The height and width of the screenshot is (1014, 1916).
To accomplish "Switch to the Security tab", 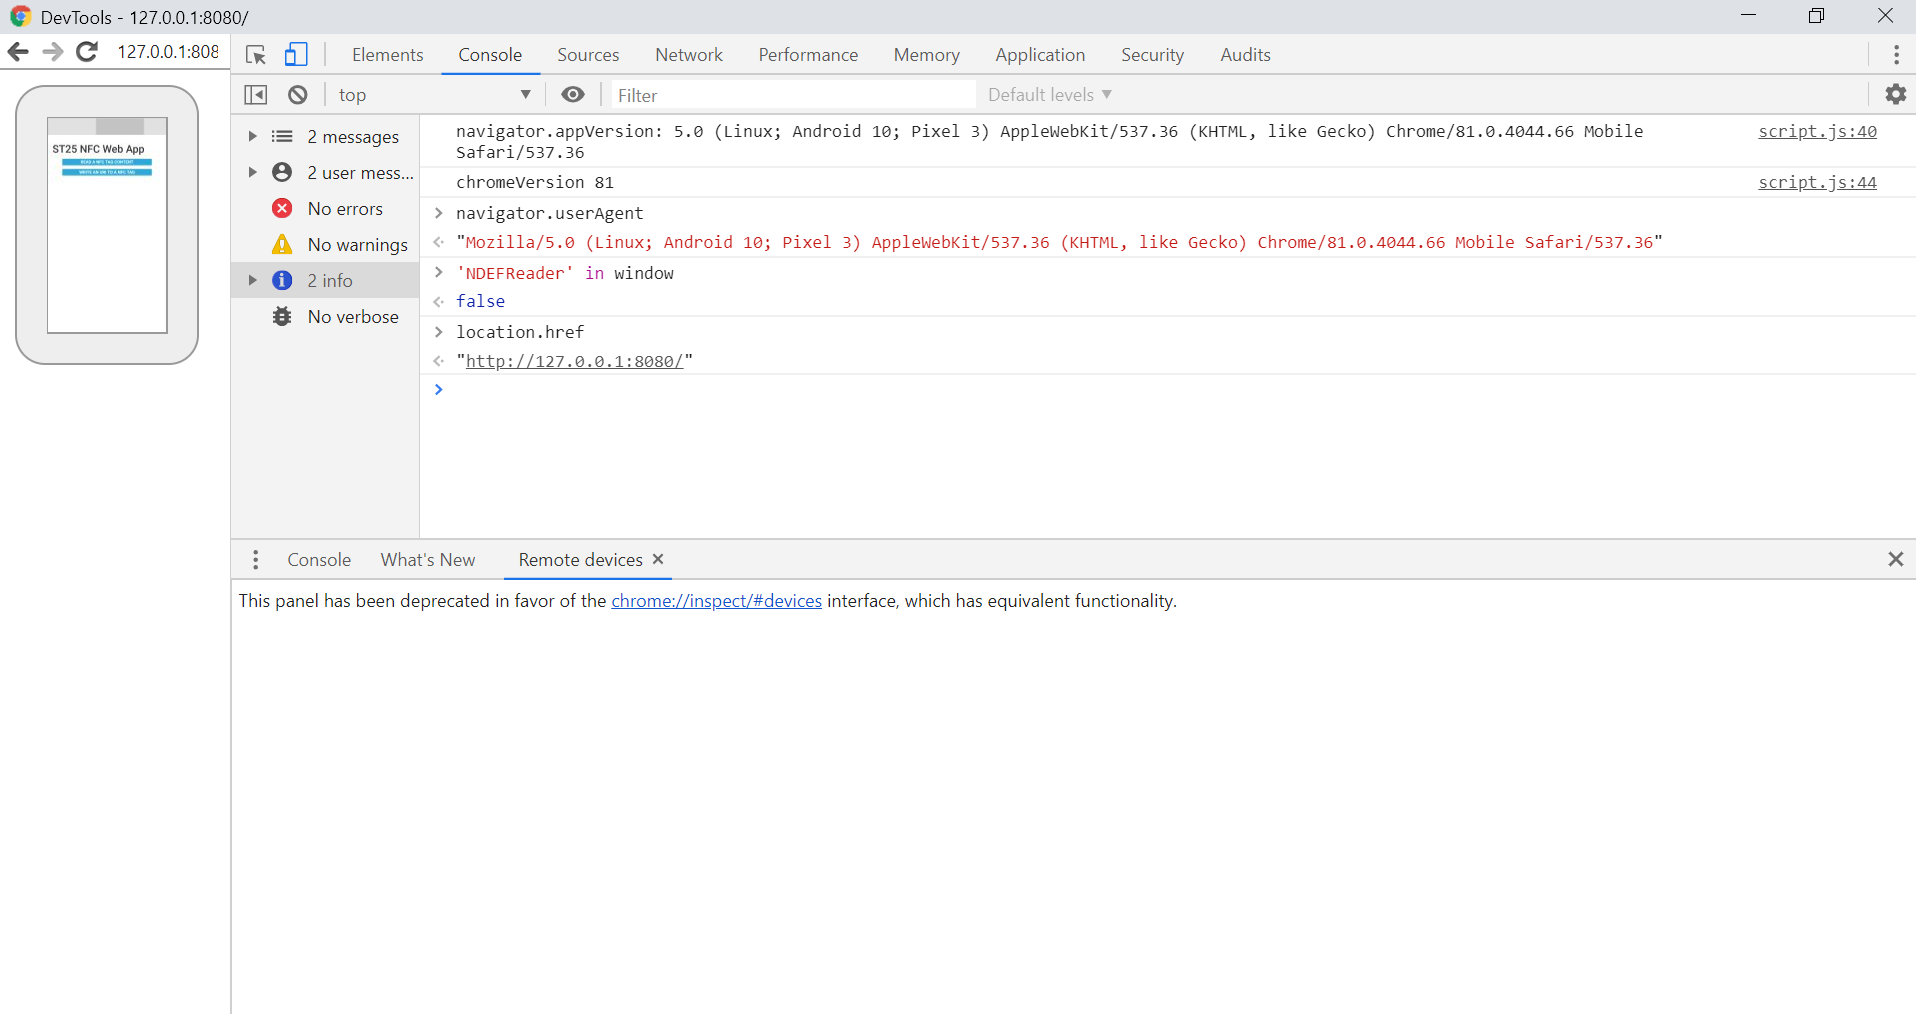I will tap(1152, 55).
